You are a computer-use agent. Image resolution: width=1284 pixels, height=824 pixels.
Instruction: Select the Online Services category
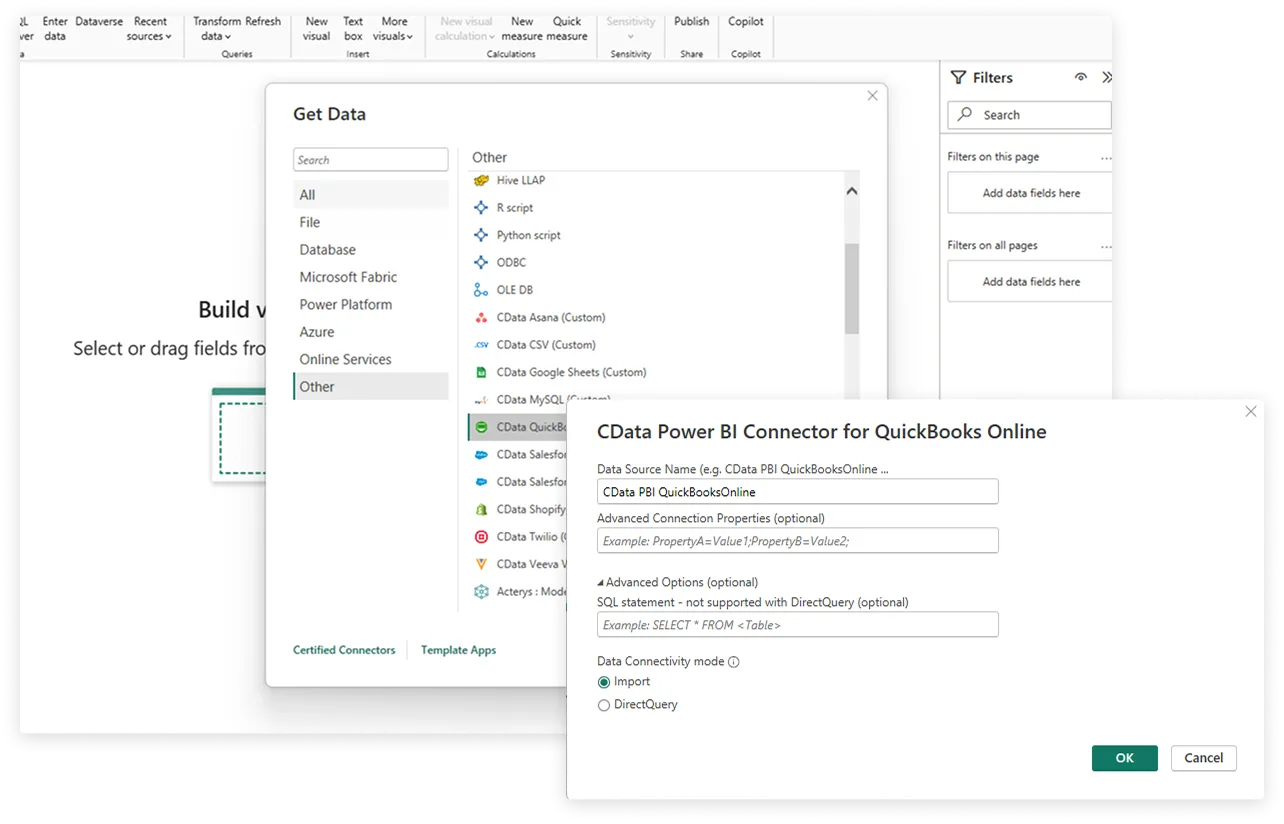coord(345,359)
